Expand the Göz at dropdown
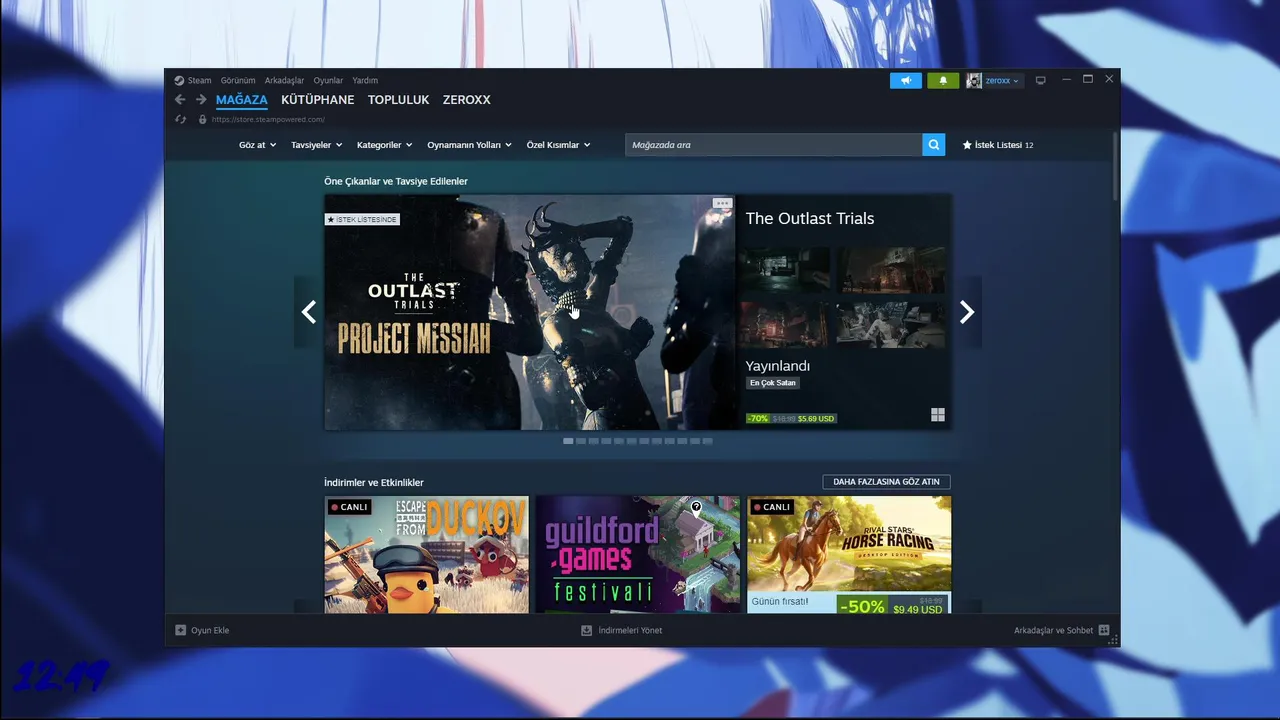 tap(257, 145)
